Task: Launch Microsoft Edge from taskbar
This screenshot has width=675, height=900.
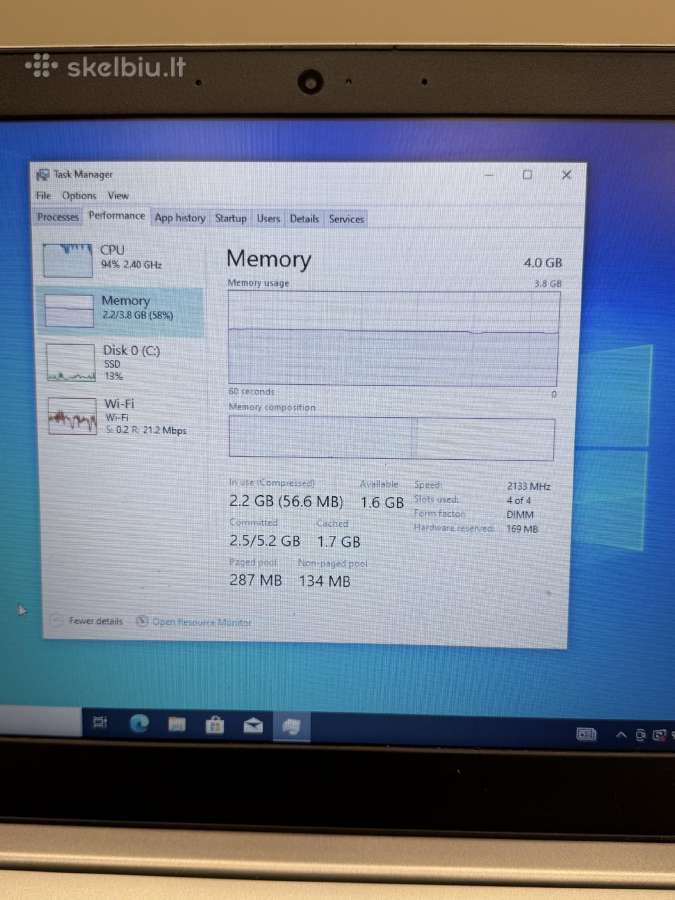Action: point(139,723)
